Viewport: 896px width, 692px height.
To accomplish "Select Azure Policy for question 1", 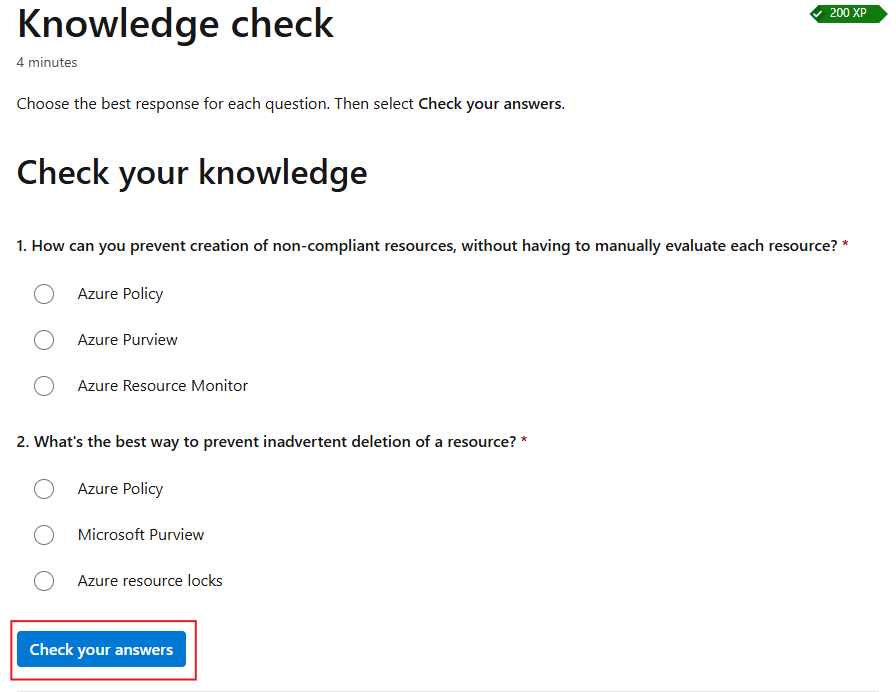I will [x=44, y=294].
